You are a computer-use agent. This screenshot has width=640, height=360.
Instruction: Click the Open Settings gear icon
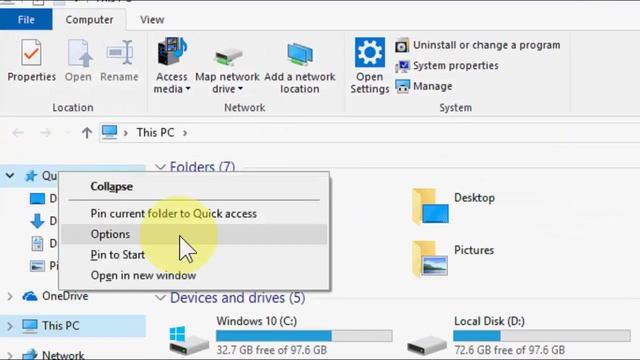[x=369, y=52]
